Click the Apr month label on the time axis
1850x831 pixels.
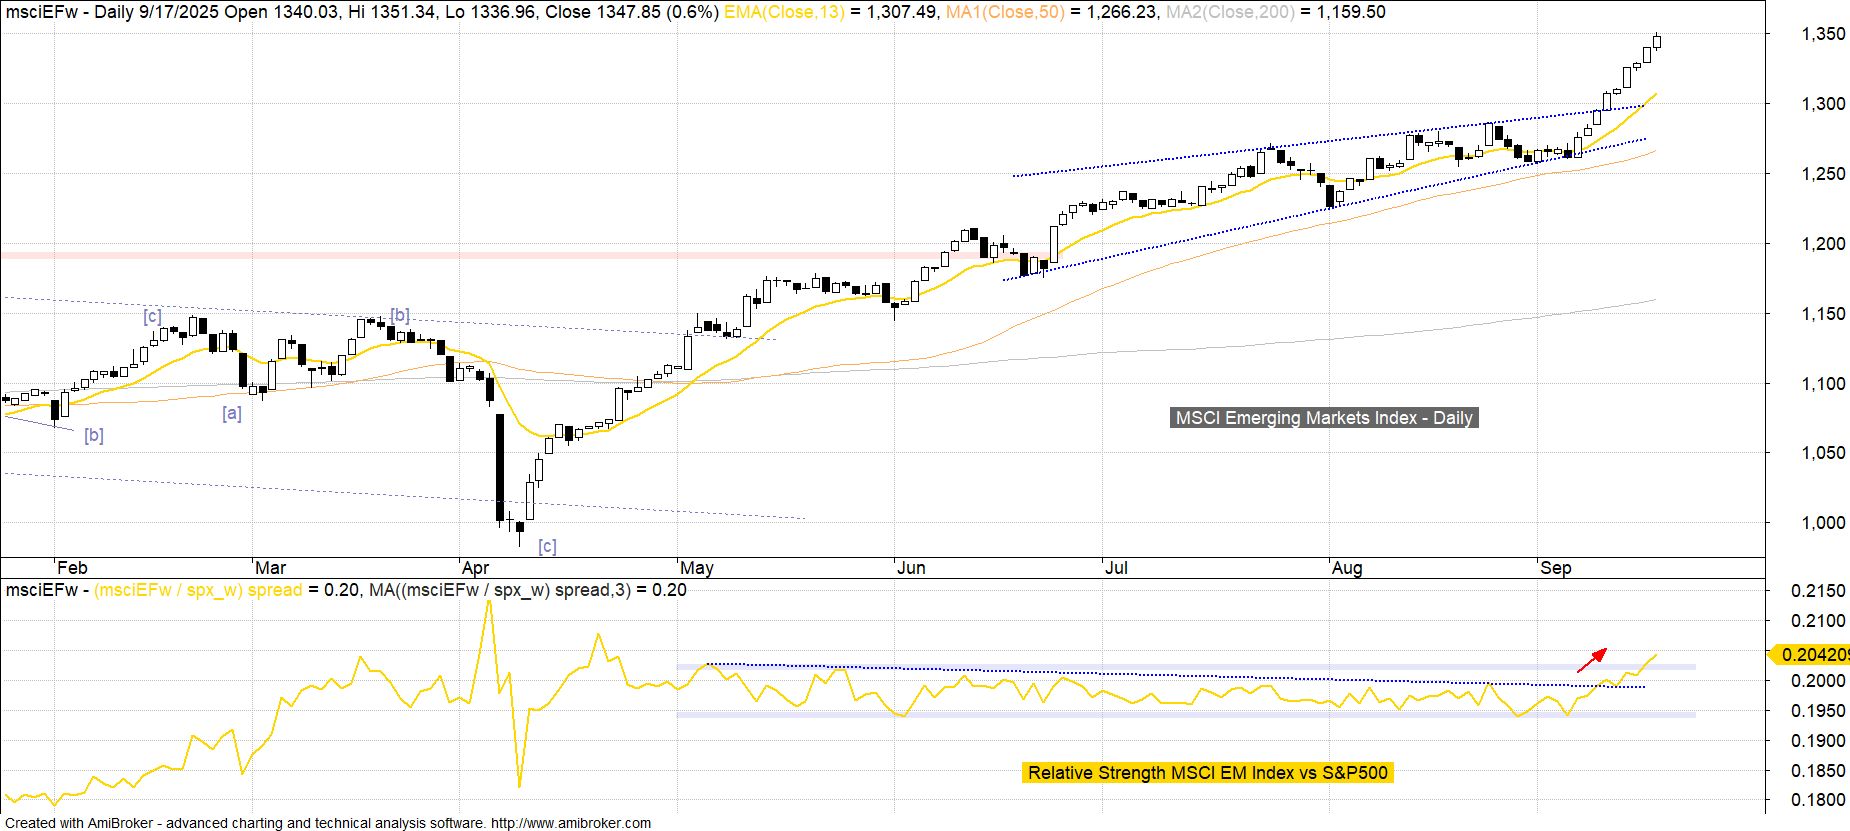click(x=475, y=568)
